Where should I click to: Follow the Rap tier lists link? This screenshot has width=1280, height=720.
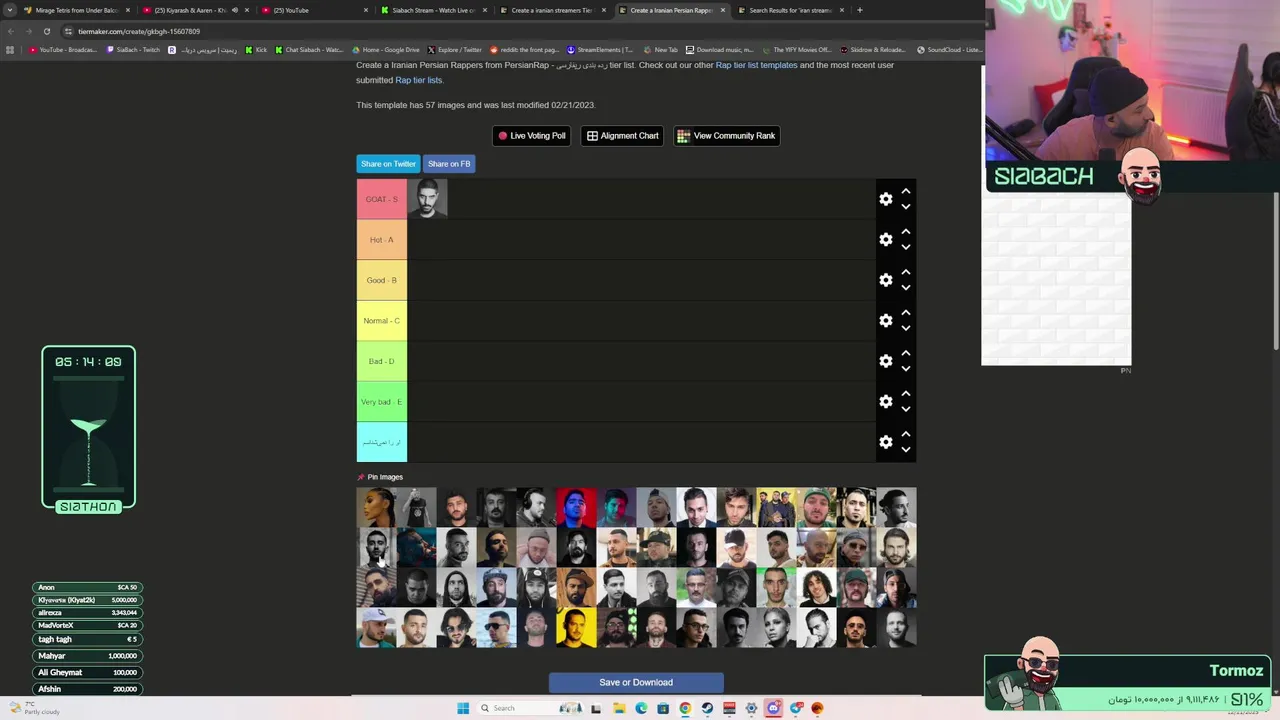coord(418,80)
